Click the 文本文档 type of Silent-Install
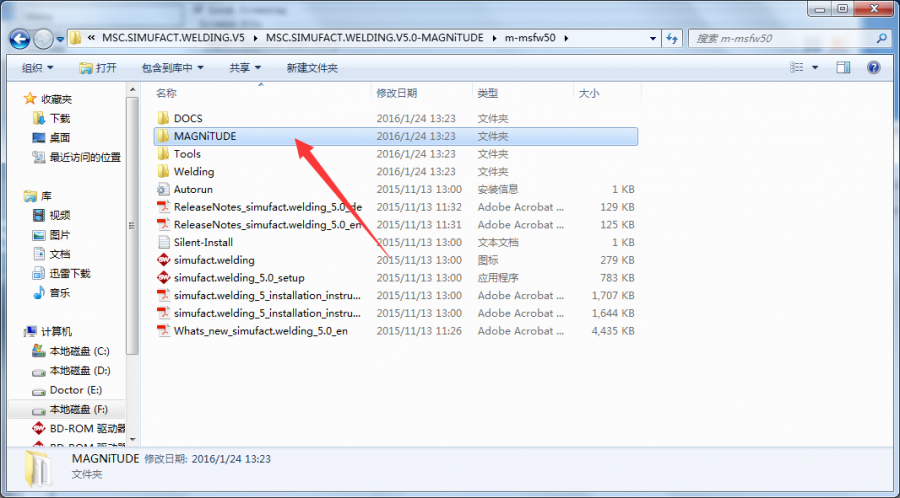 [498, 242]
